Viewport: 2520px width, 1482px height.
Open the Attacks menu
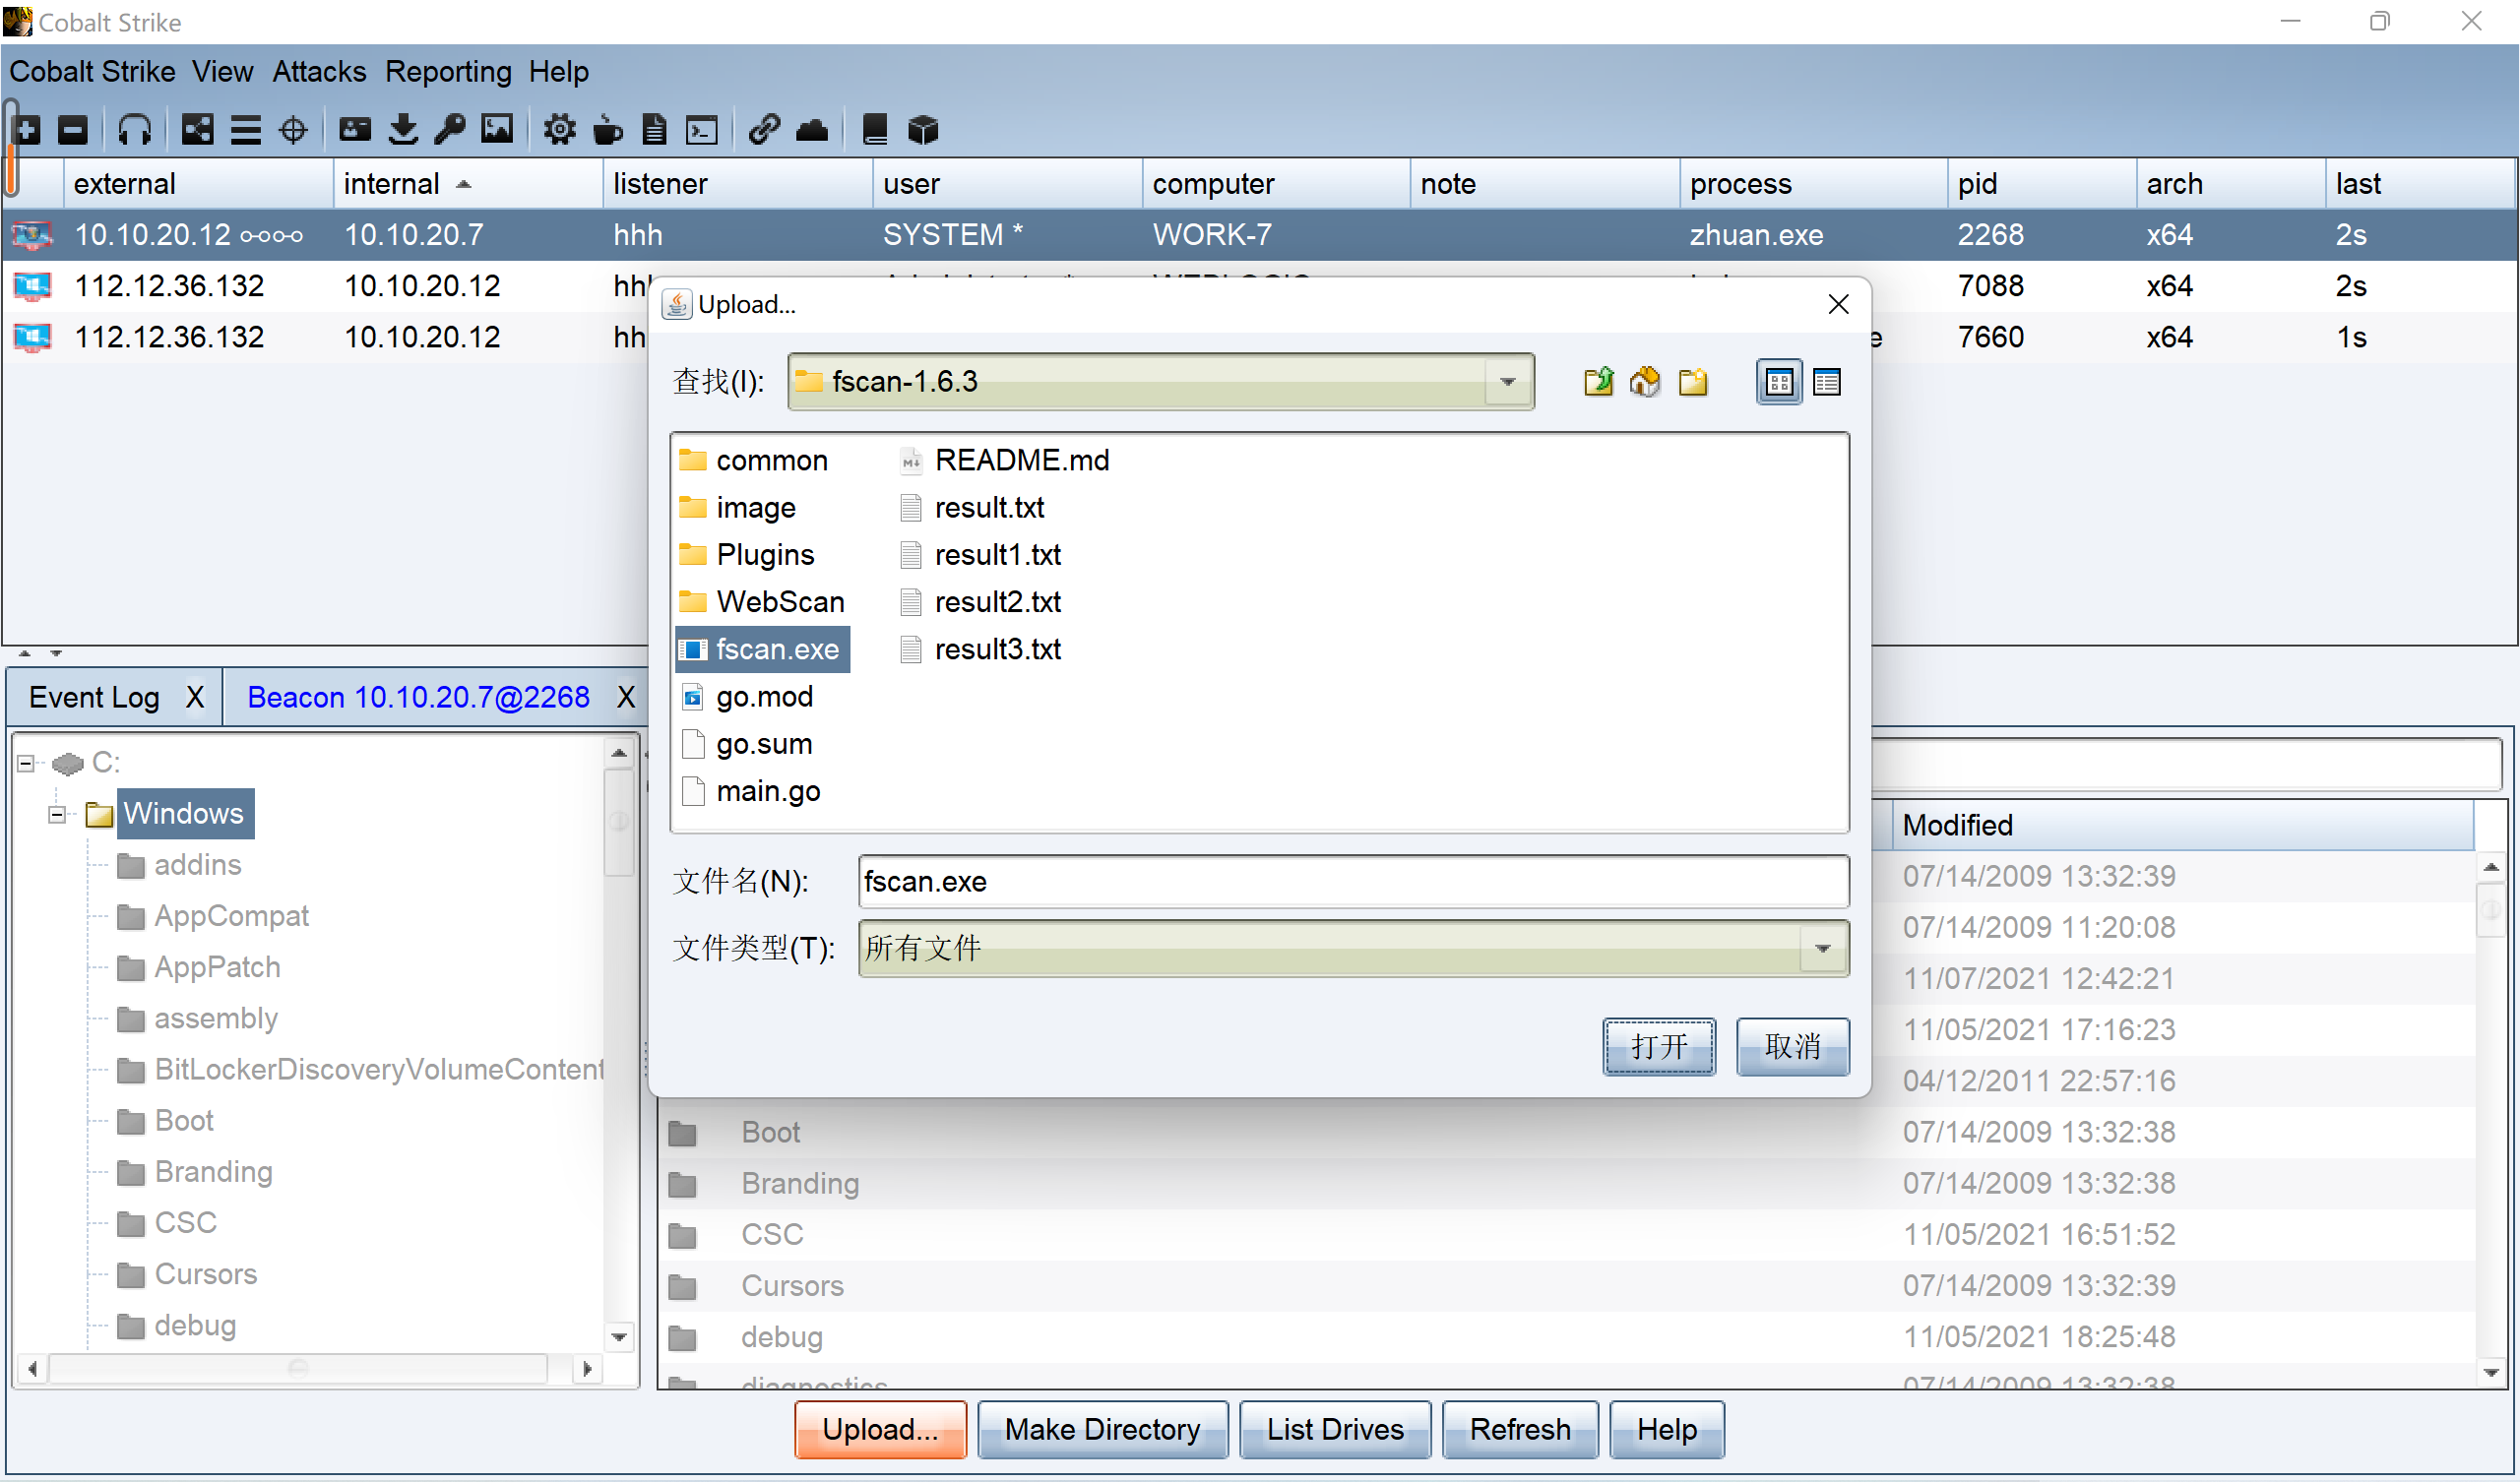pyautogui.click(x=319, y=72)
